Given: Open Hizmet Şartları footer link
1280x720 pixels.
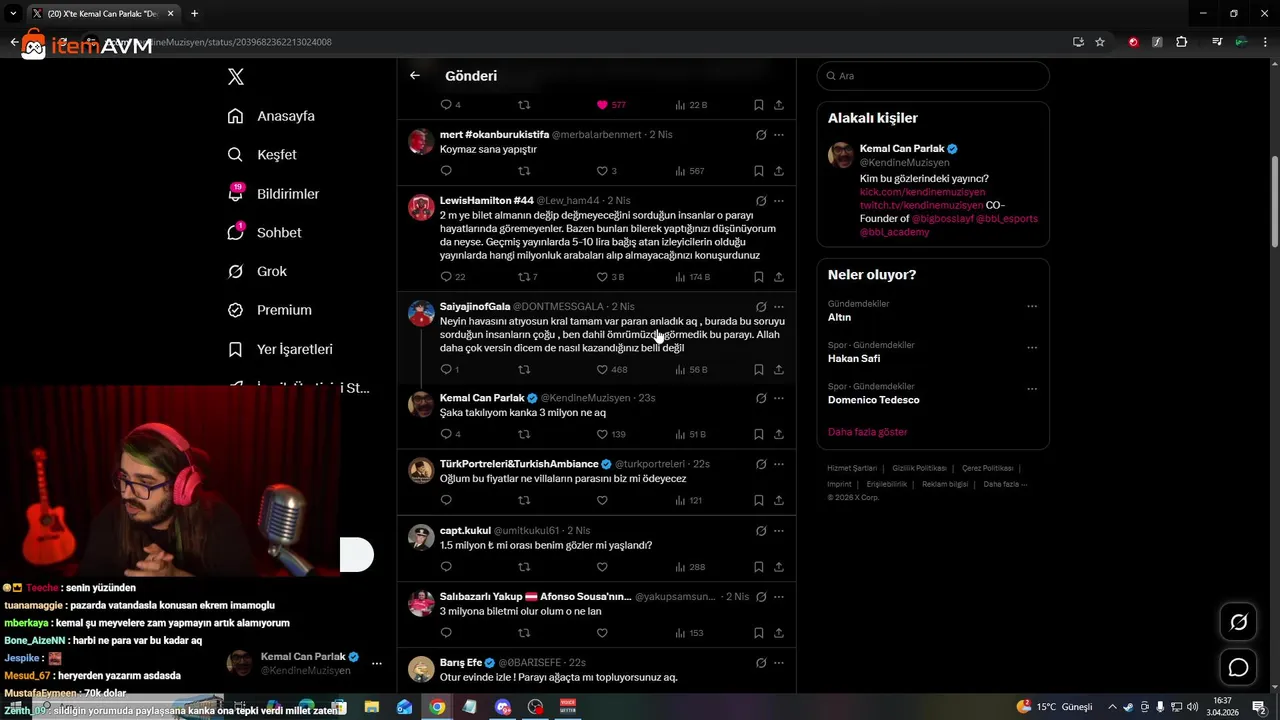Looking at the screenshot, I should pos(852,468).
